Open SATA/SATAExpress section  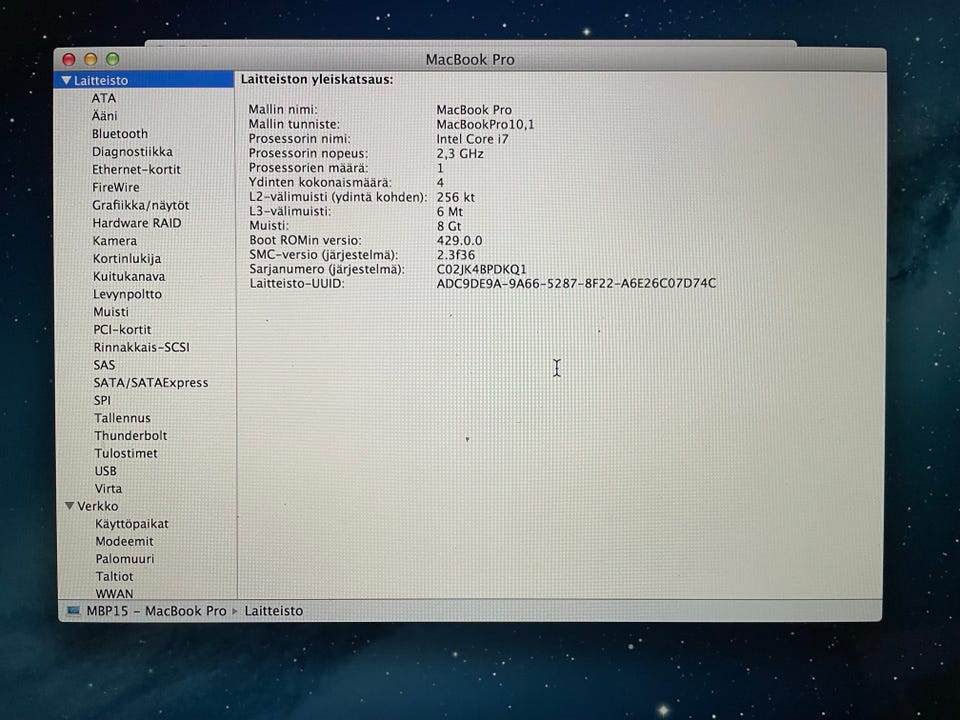151,383
